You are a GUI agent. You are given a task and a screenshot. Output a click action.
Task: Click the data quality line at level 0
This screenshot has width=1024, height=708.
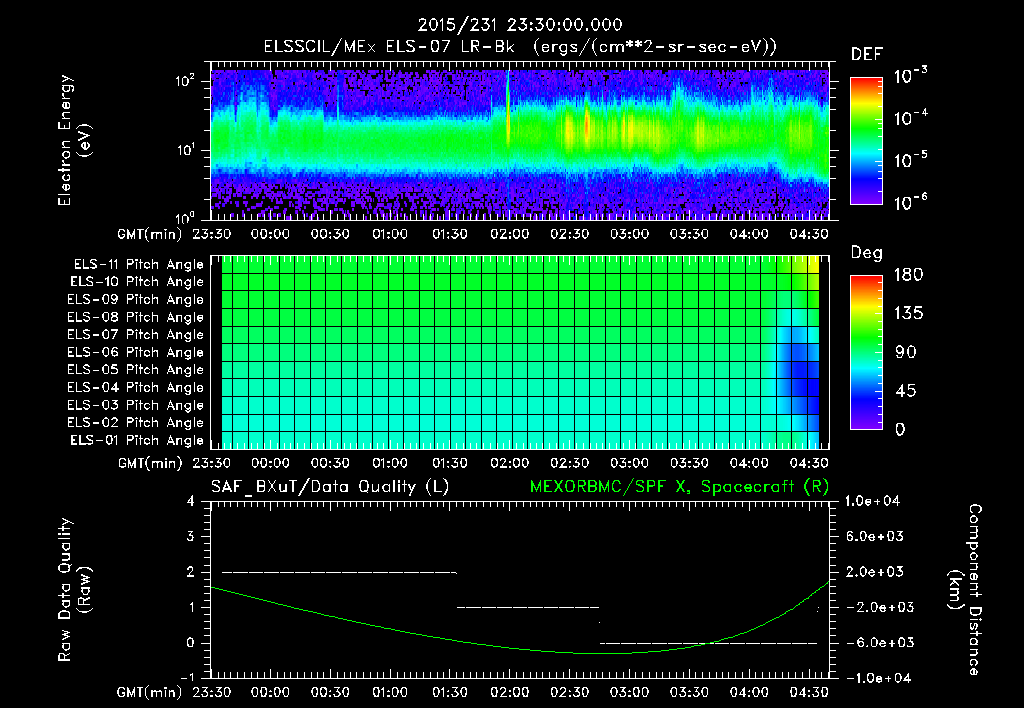coord(709,643)
